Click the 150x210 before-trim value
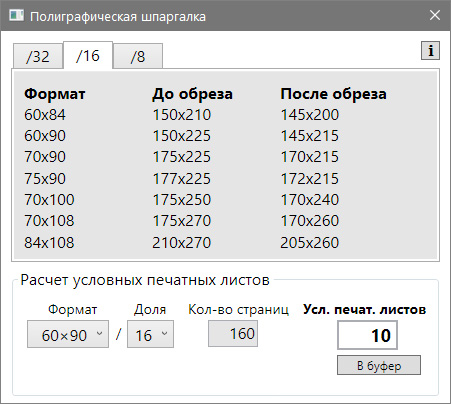 point(182,115)
